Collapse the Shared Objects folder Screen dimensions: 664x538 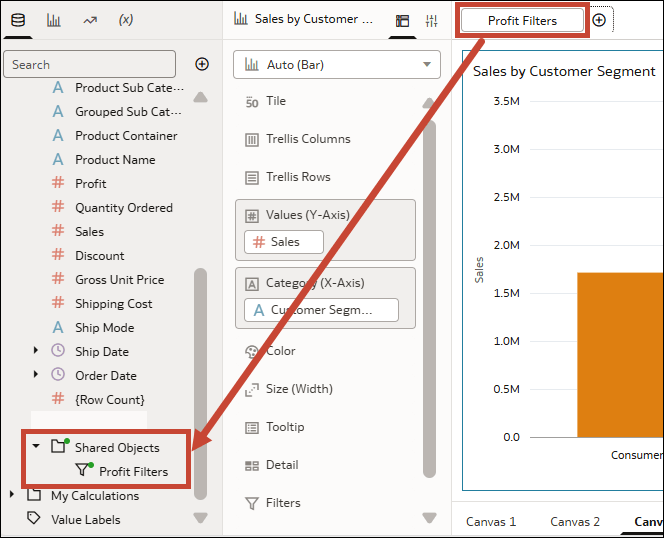click(36, 446)
